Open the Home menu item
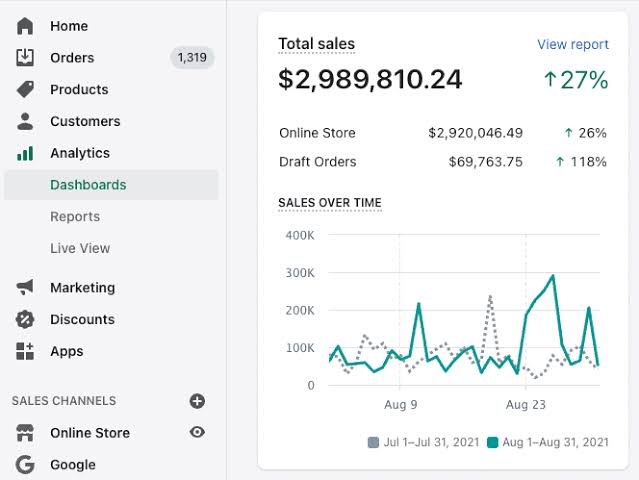 click(x=69, y=26)
